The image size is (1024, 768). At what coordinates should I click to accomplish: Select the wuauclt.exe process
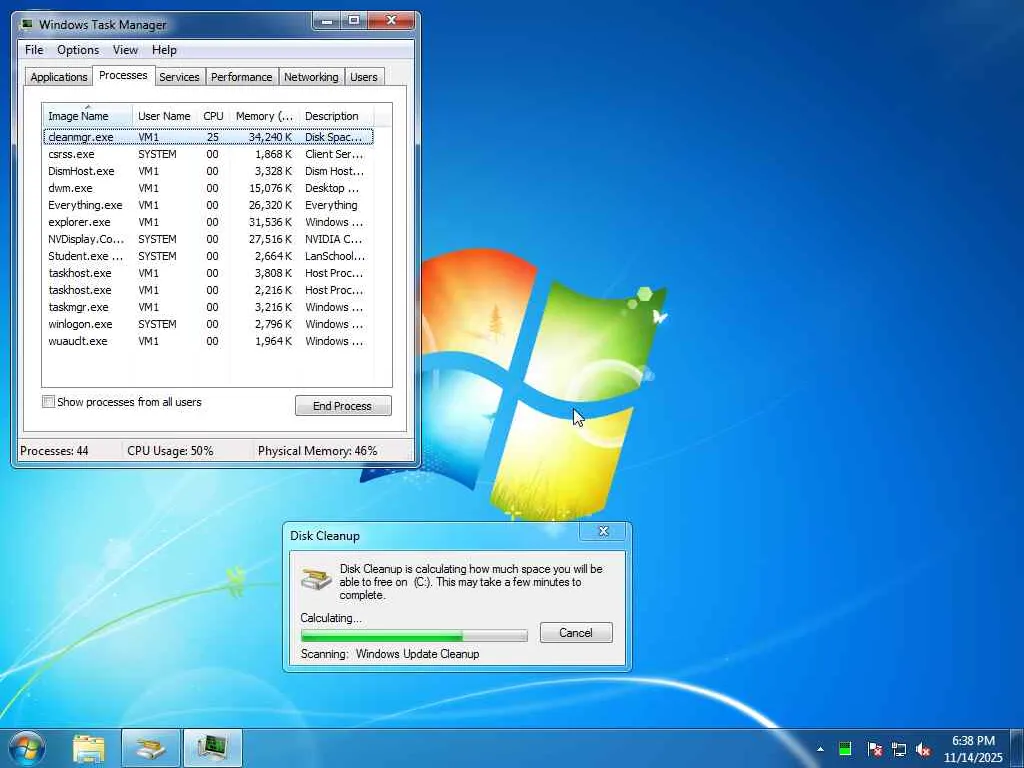pyautogui.click(x=208, y=341)
